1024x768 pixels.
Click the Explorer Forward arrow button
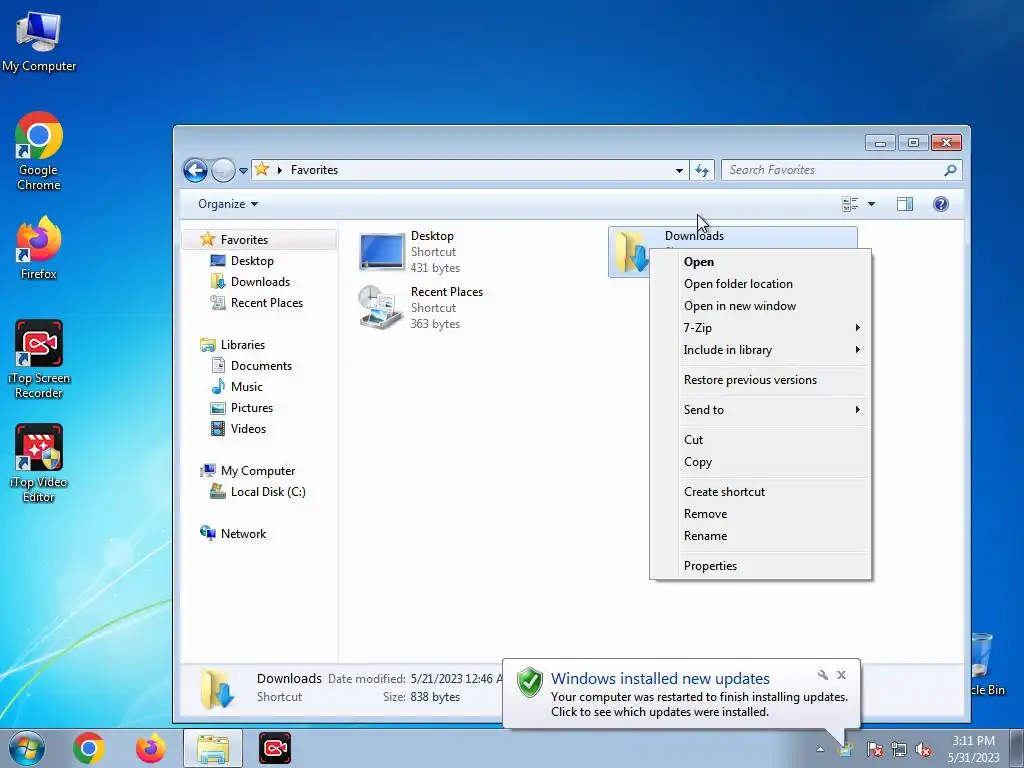pyautogui.click(x=223, y=170)
